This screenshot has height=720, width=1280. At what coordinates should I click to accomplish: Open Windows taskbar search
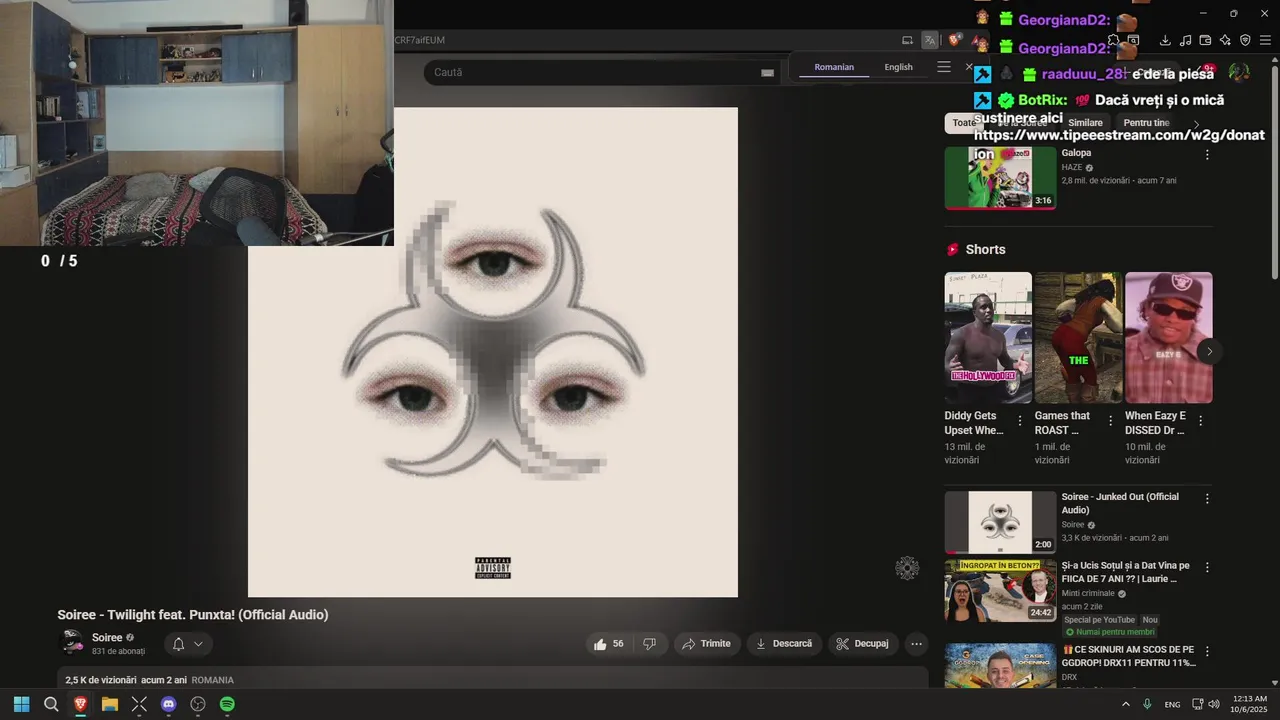(51, 704)
